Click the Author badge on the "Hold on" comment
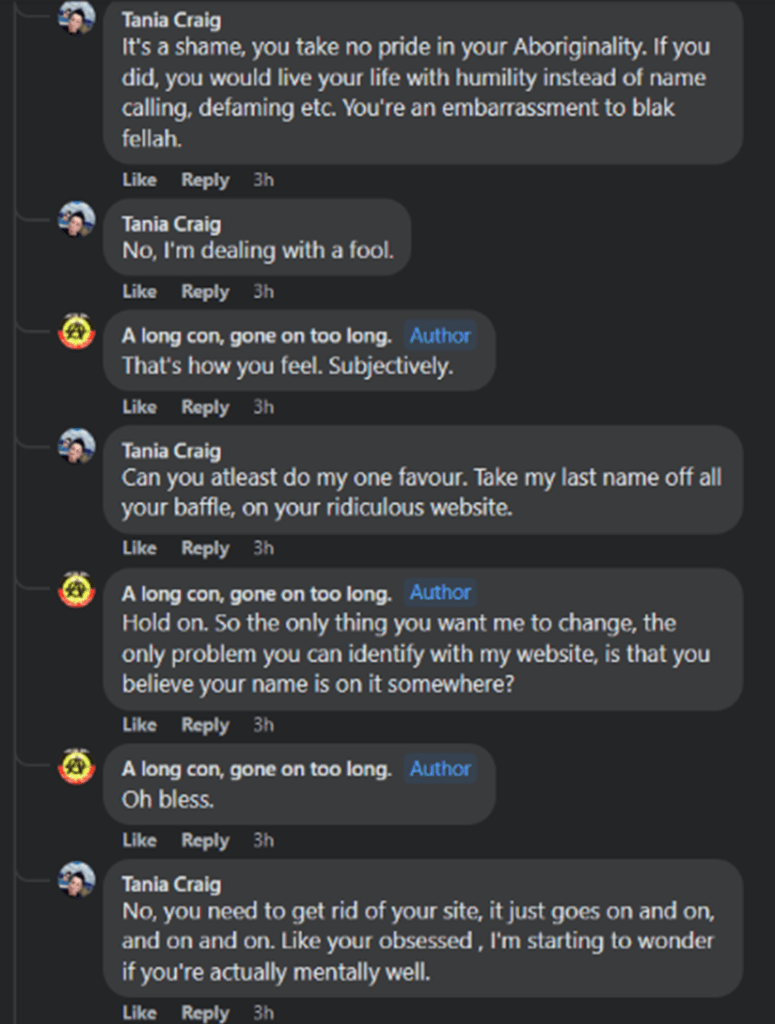The width and height of the screenshot is (775, 1024). [x=440, y=593]
